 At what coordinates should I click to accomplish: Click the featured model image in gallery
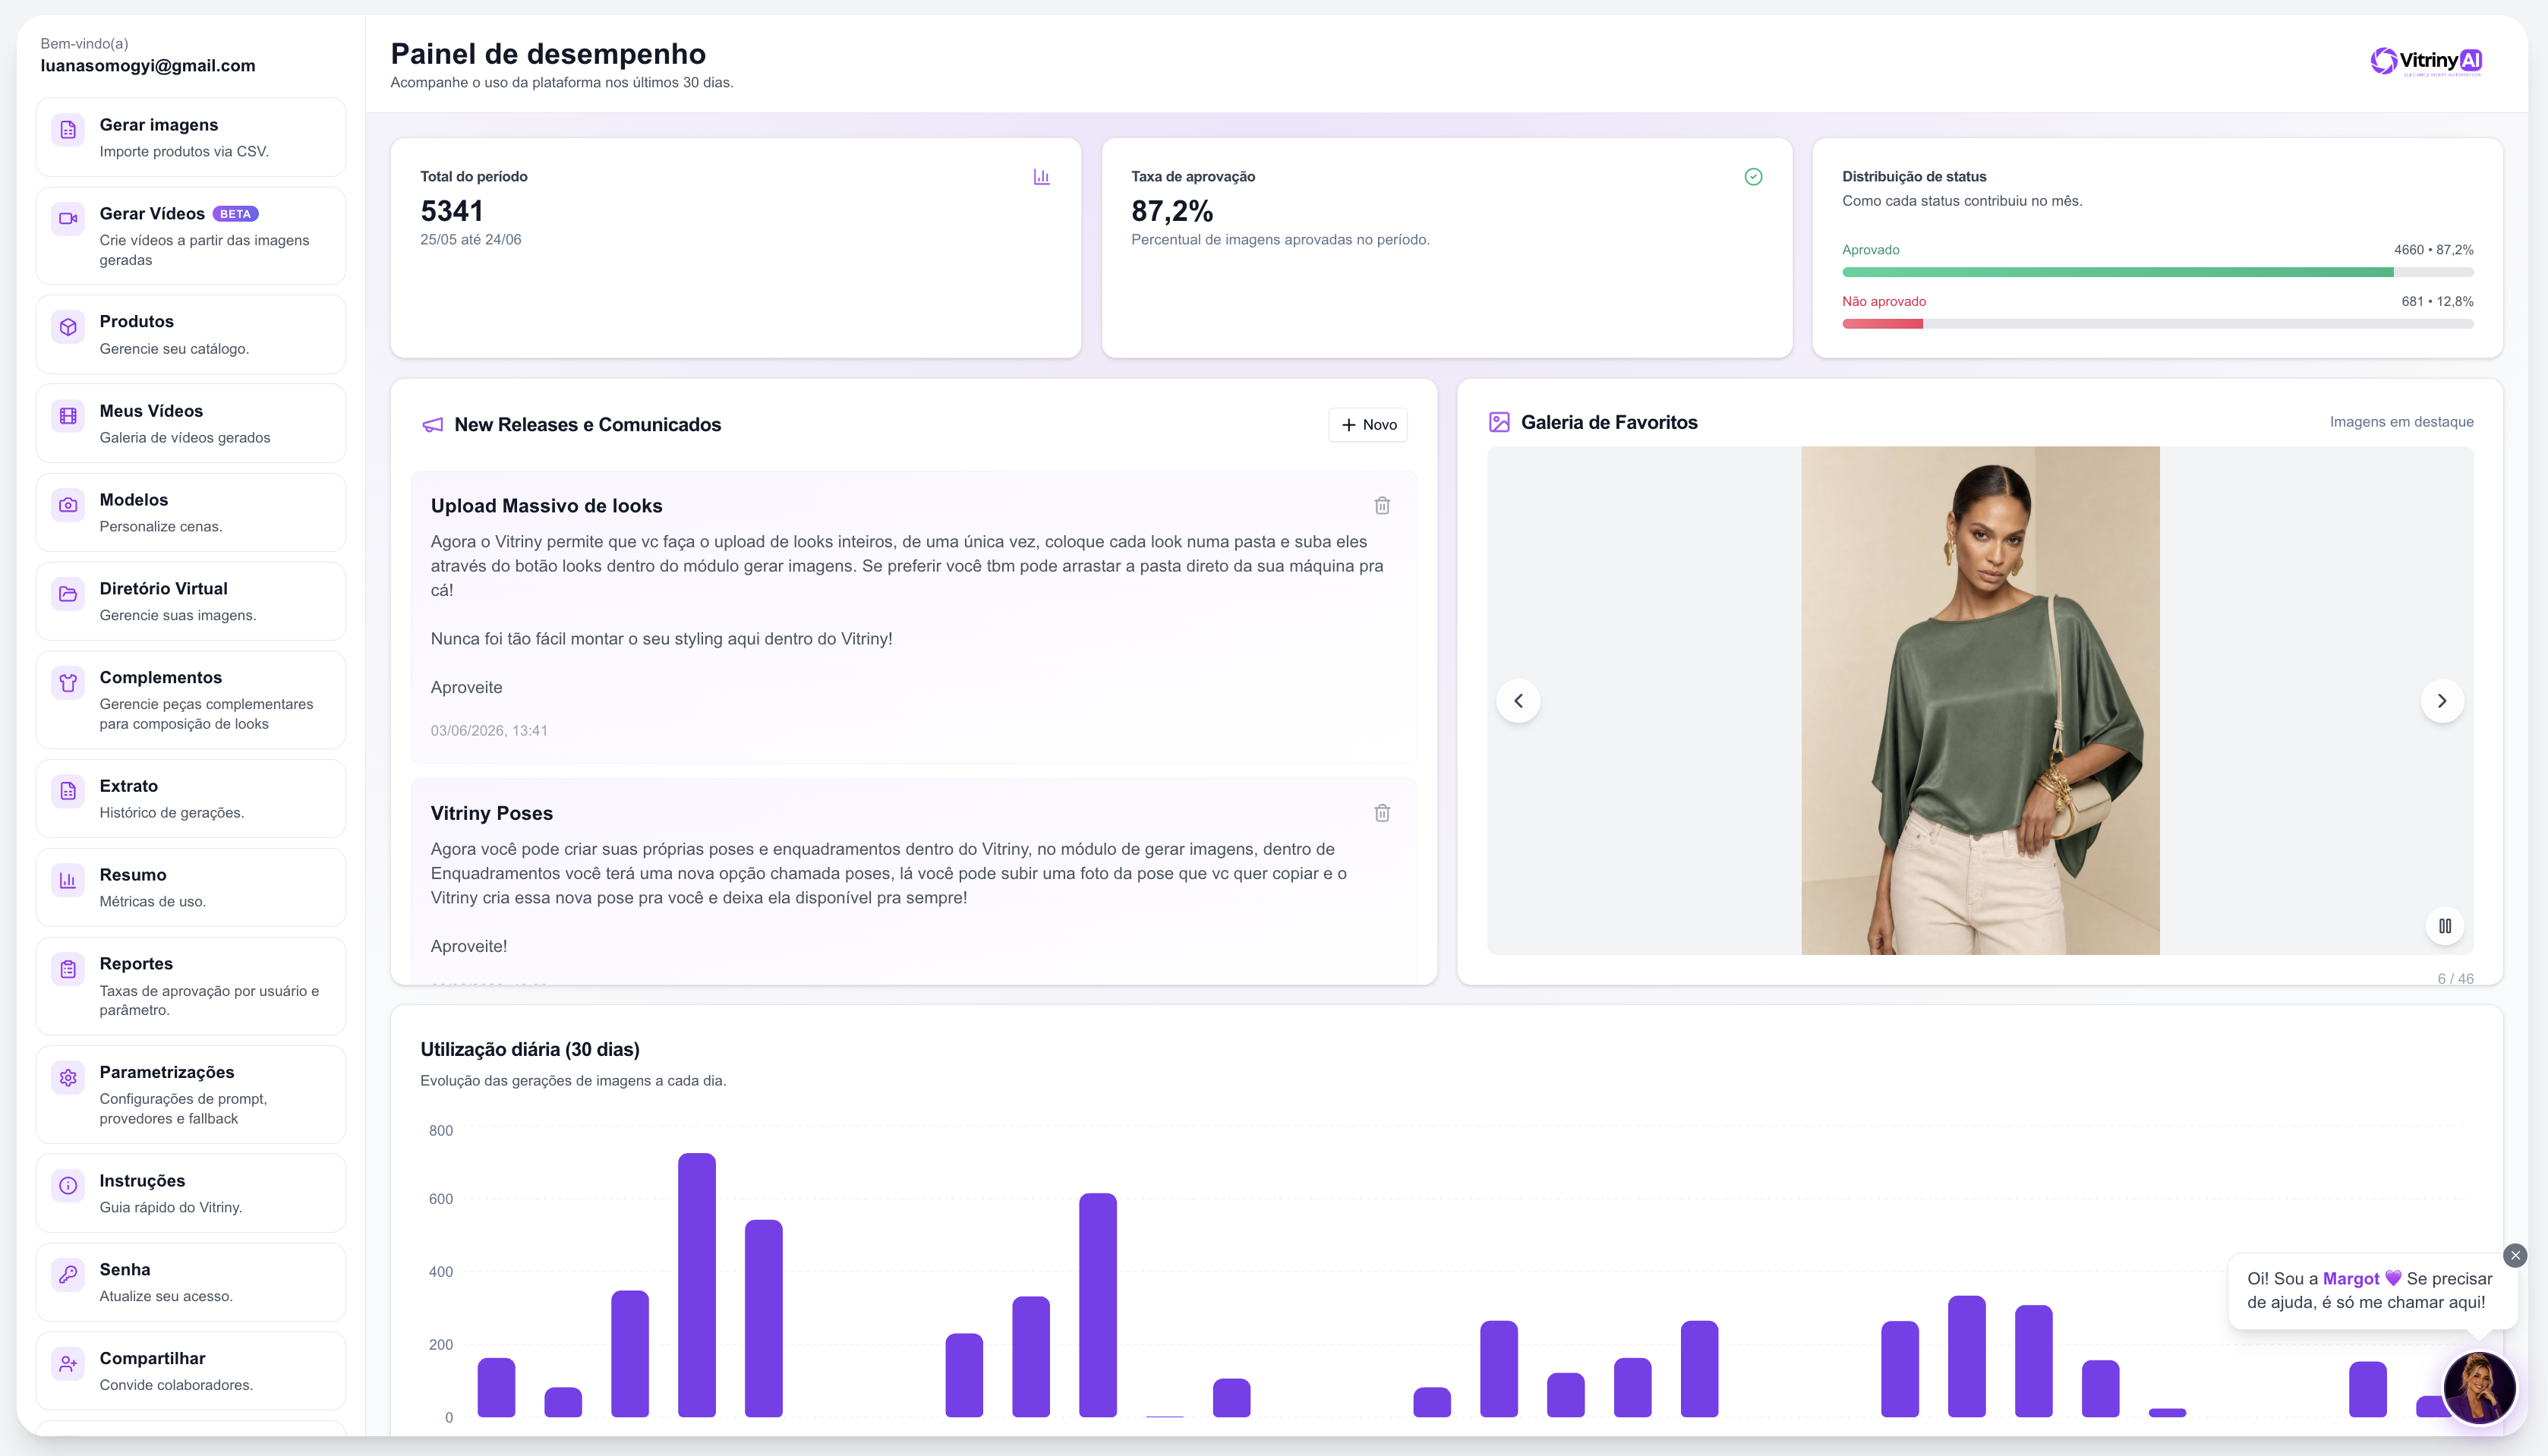click(x=1980, y=700)
